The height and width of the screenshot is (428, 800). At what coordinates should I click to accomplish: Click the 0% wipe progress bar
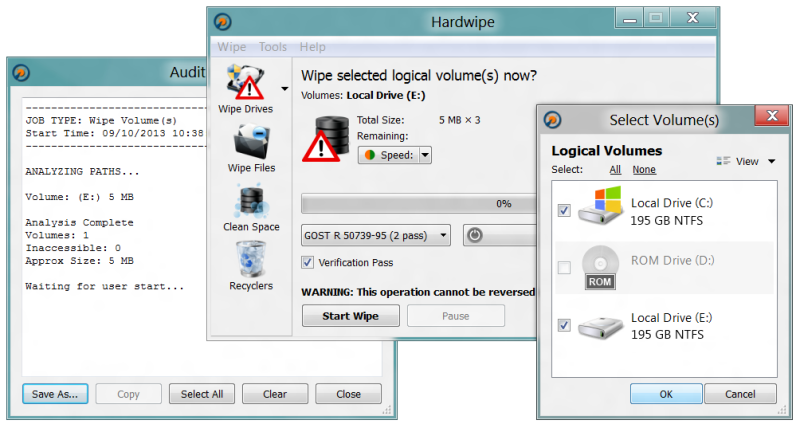click(418, 204)
